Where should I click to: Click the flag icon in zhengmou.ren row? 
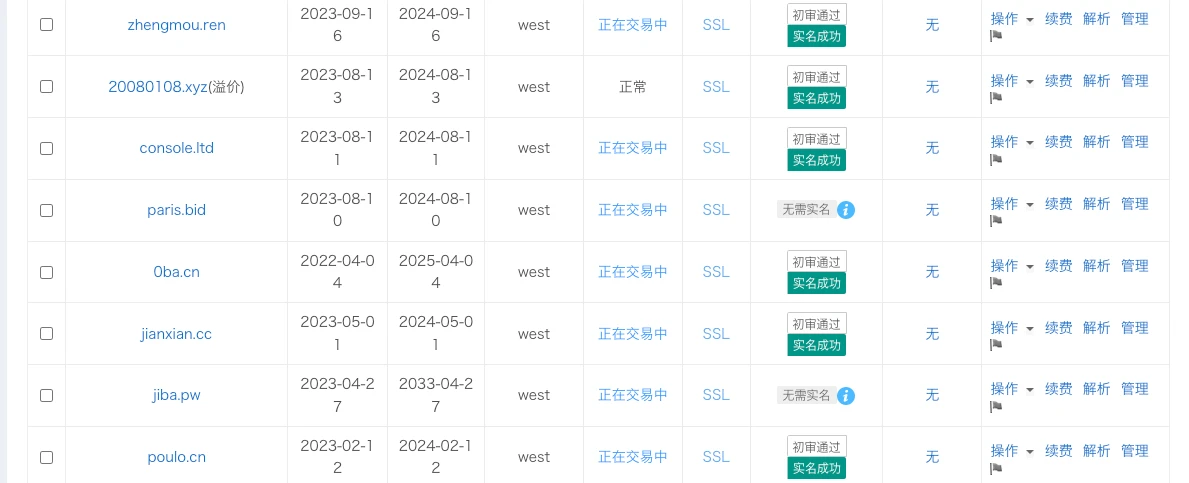(996, 36)
